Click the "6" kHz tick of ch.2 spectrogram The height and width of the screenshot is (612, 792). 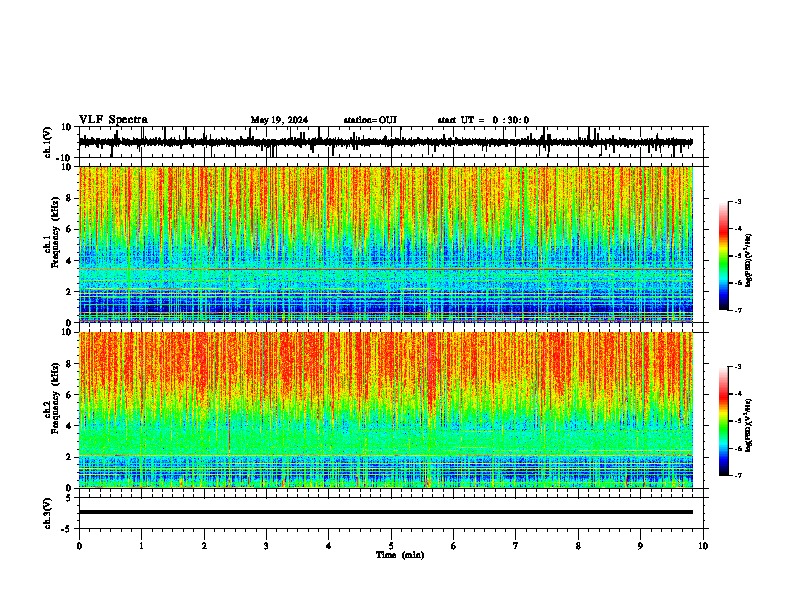tap(69, 394)
